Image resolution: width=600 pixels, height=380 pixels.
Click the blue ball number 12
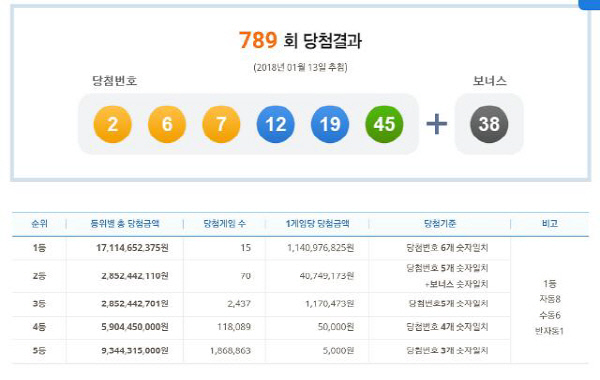[x=276, y=124]
